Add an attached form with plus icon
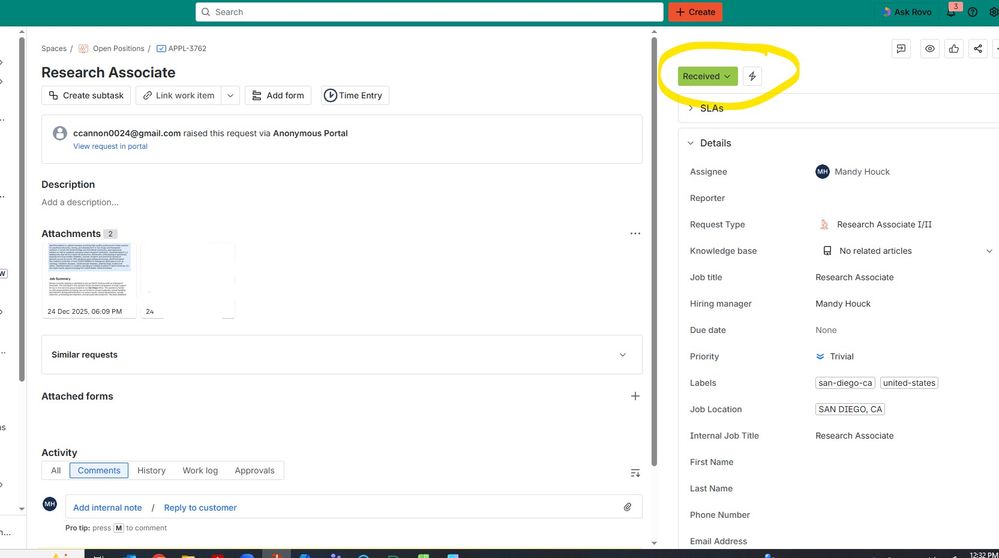Image resolution: width=999 pixels, height=558 pixels. pyautogui.click(x=635, y=396)
